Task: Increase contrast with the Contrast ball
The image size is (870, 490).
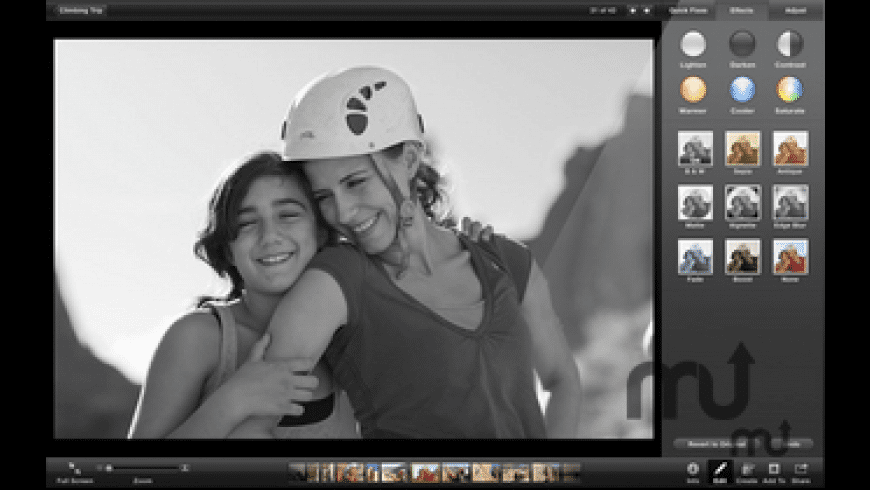Action: click(790, 44)
